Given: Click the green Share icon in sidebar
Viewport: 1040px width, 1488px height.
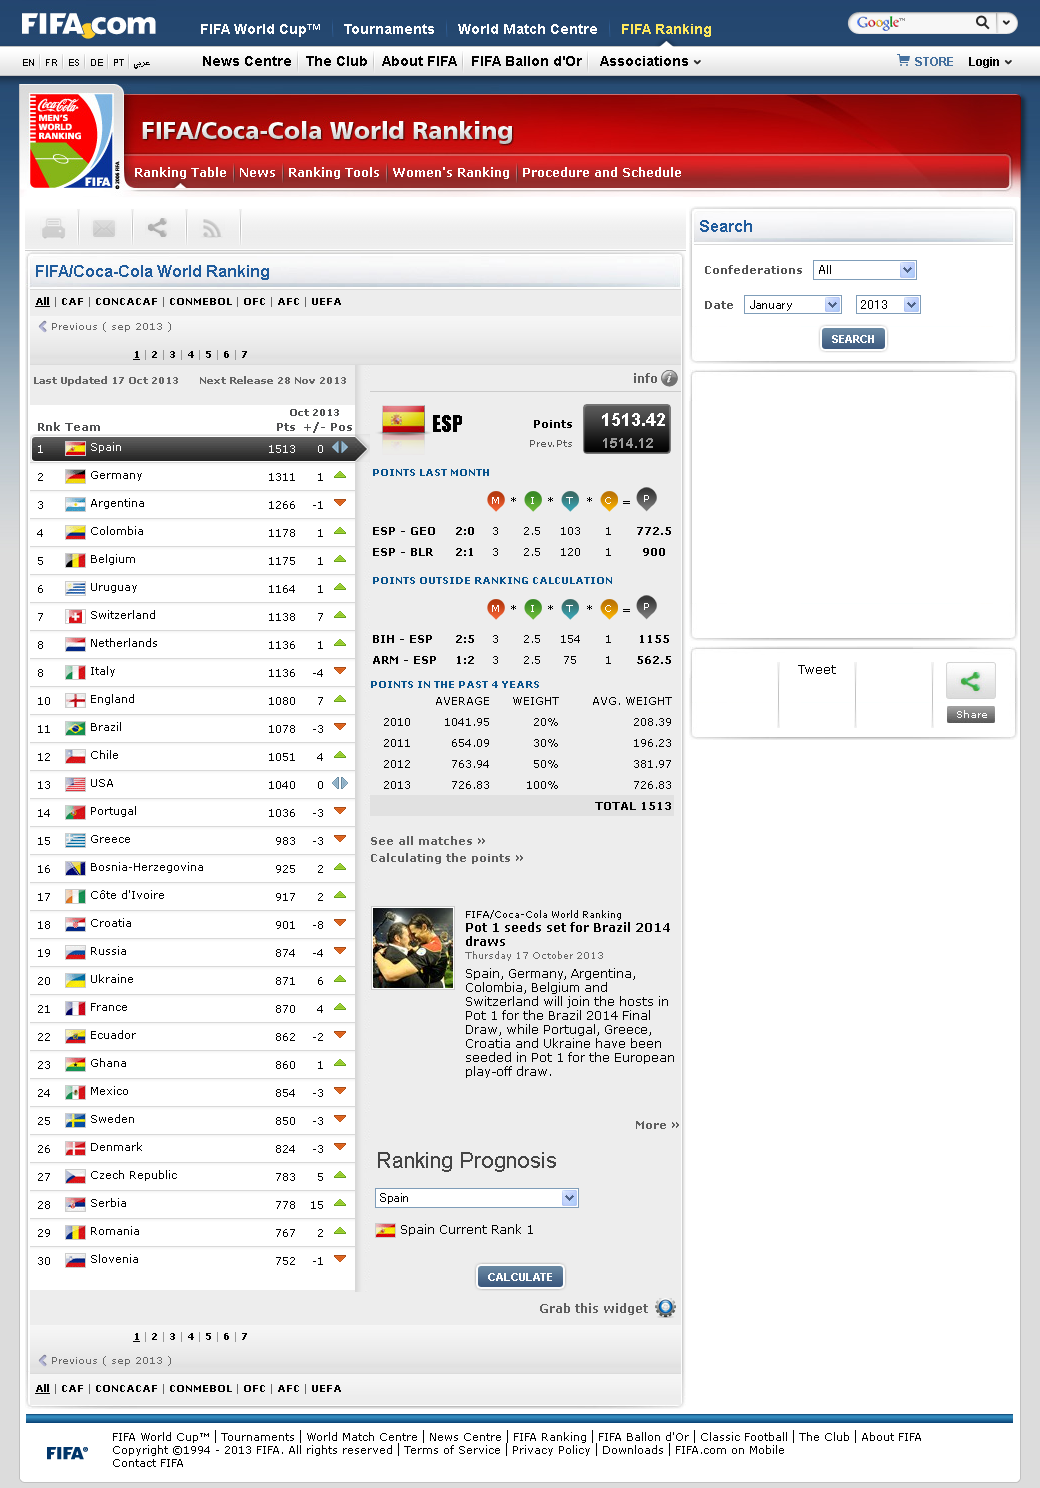Looking at the screenshot, I should click(970, 682).
